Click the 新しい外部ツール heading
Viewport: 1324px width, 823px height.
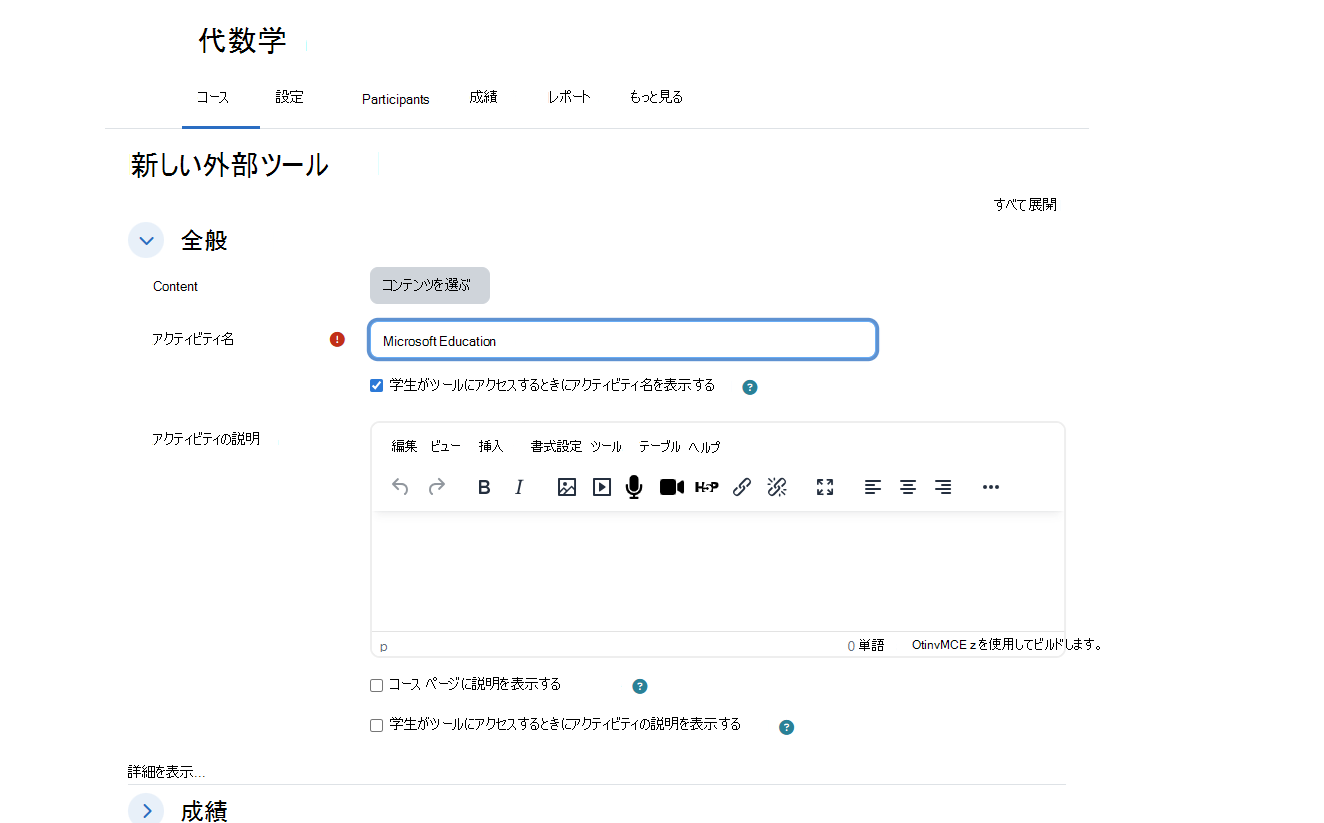[229, 166]
